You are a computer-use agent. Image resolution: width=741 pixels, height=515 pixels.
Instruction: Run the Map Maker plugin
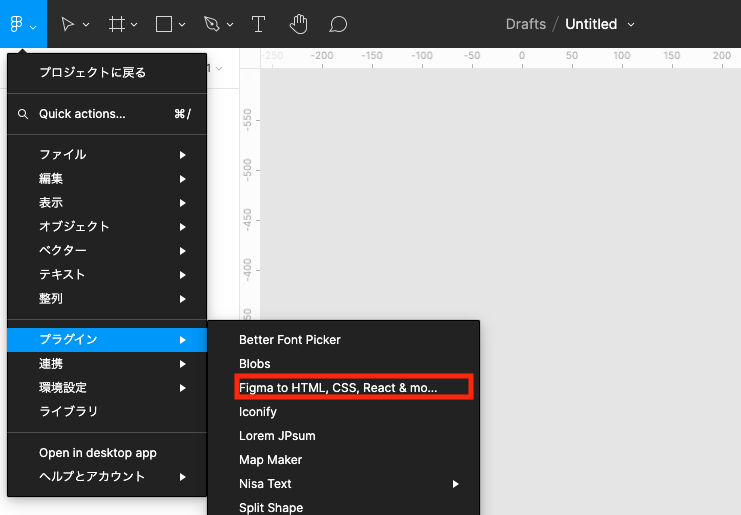point(344,460)
